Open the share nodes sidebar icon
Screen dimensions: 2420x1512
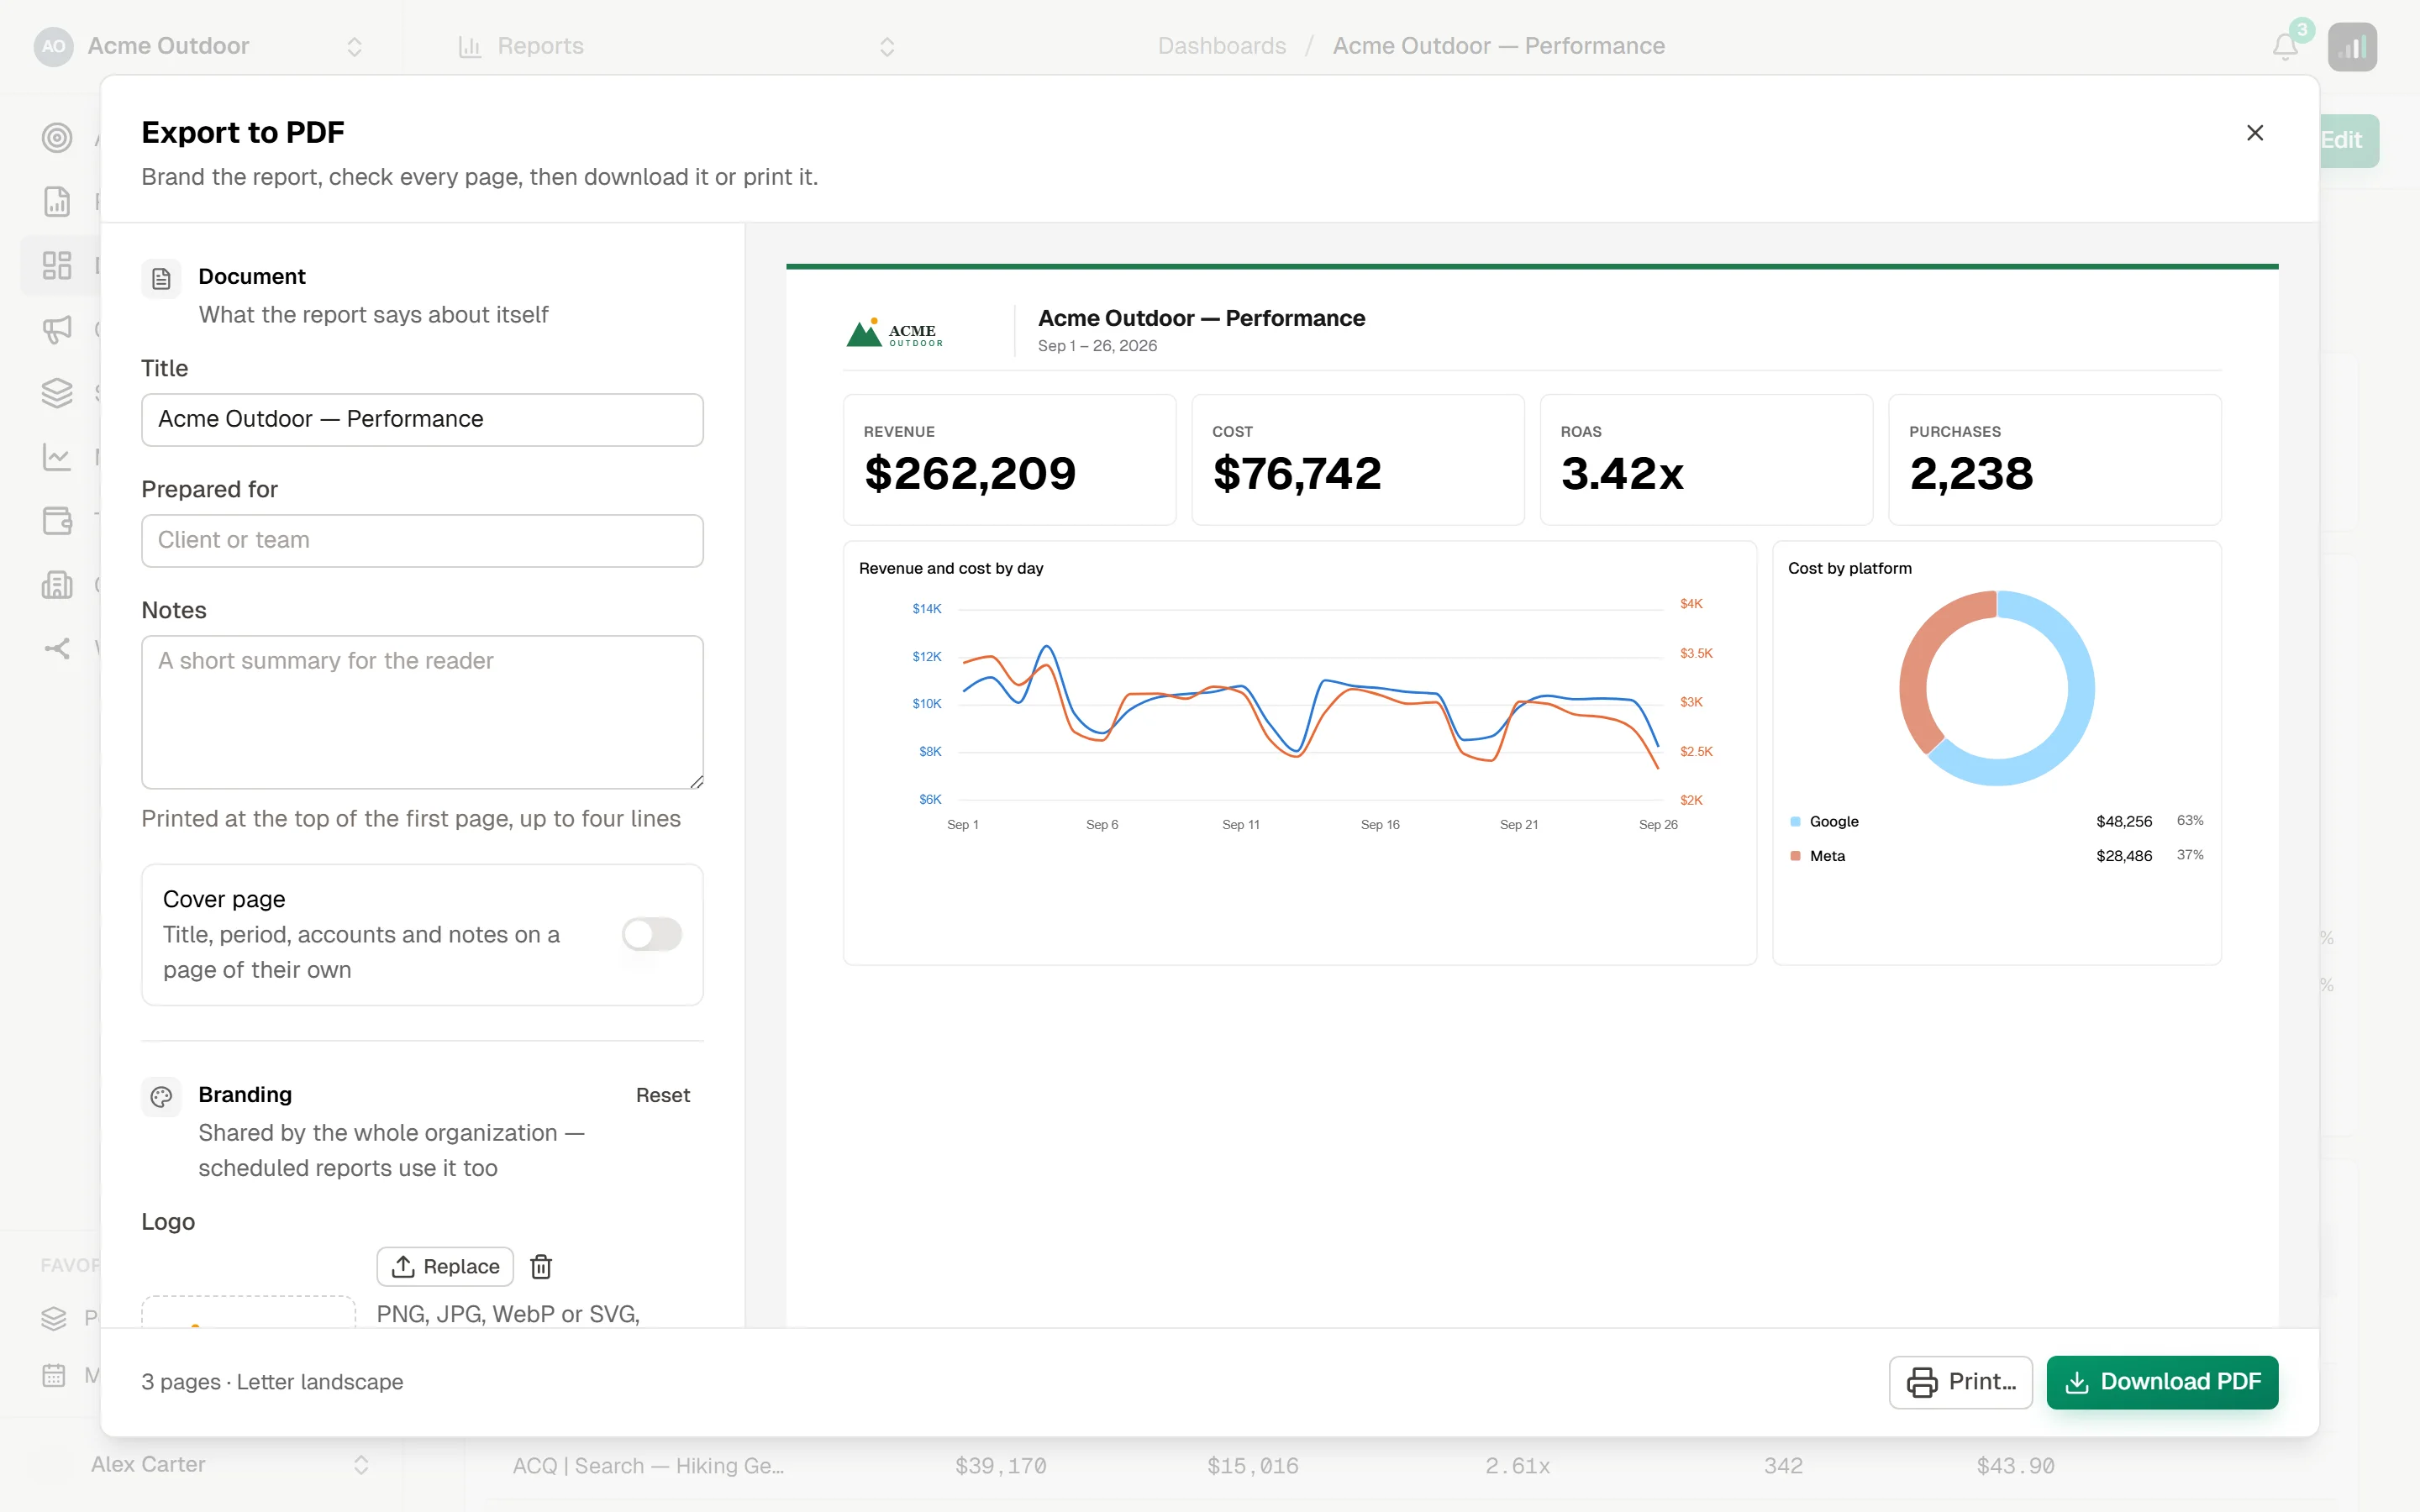[57, 648]
